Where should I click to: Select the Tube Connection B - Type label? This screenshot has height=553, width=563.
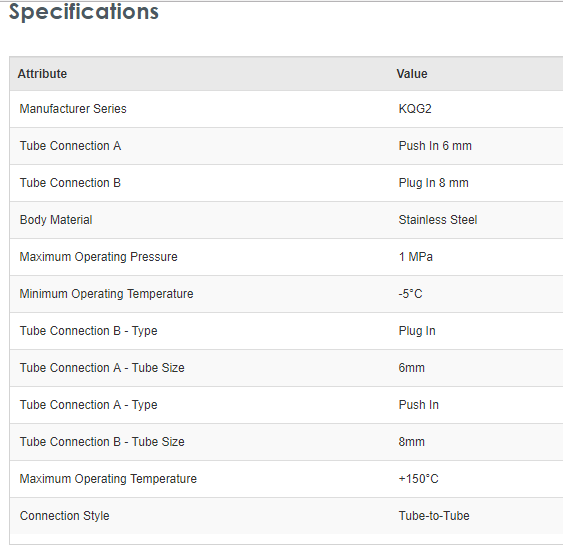pos(88,330)
